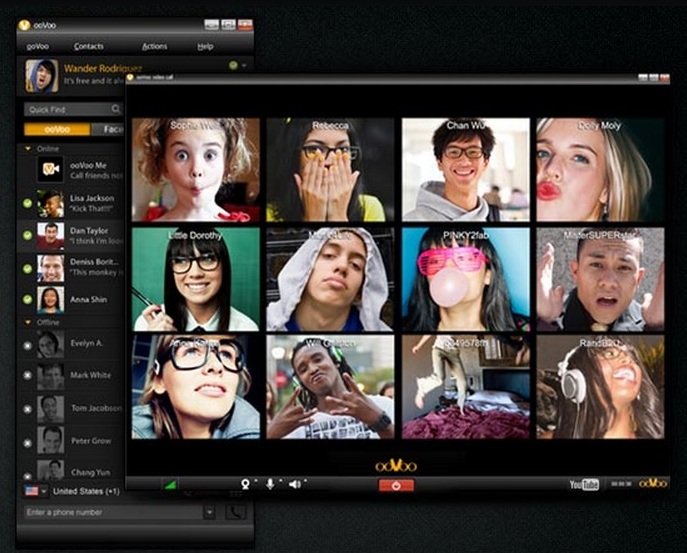
Task: Select Chan Wu's video tile
Action: (466, 170)
